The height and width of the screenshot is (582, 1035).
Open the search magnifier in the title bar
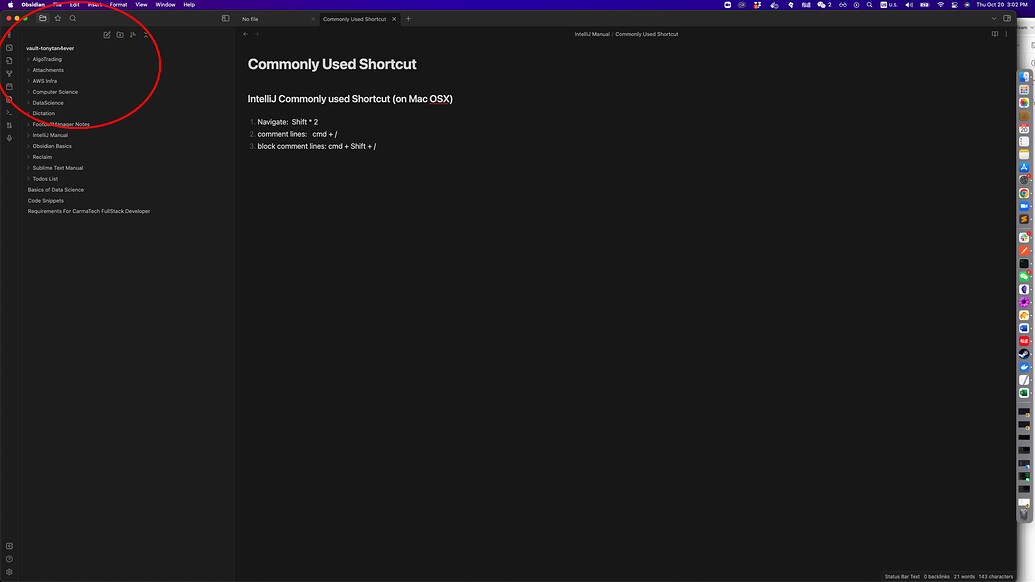click(x=72, y=18)
